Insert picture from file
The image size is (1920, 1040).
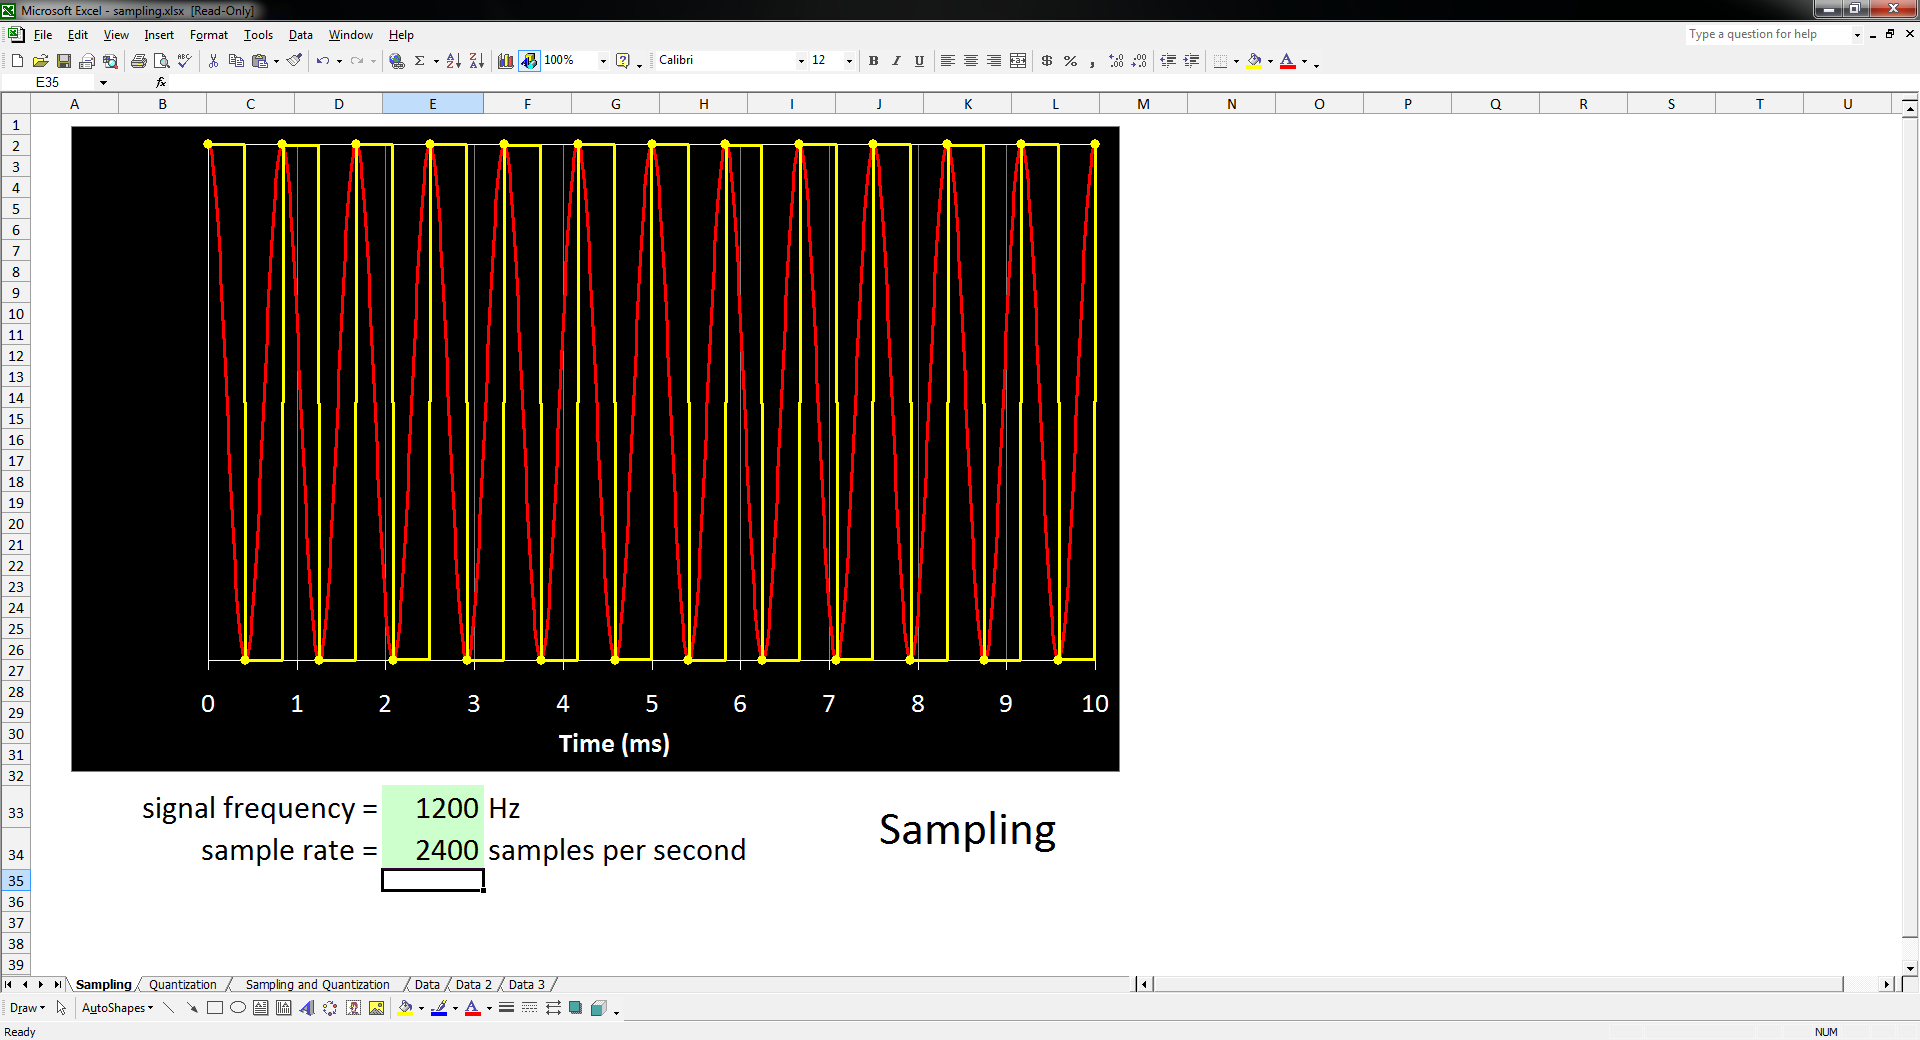[x=376, y=1008]
